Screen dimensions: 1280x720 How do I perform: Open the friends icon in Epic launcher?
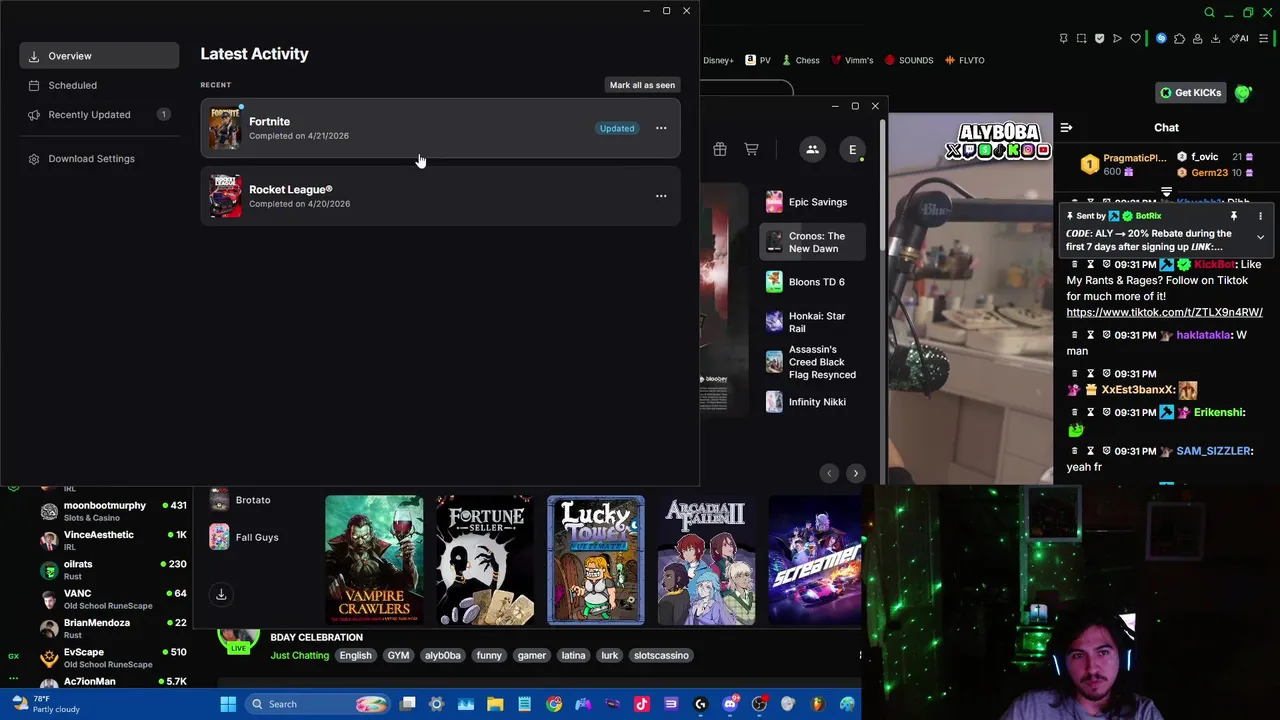click(x=812, y=149)
